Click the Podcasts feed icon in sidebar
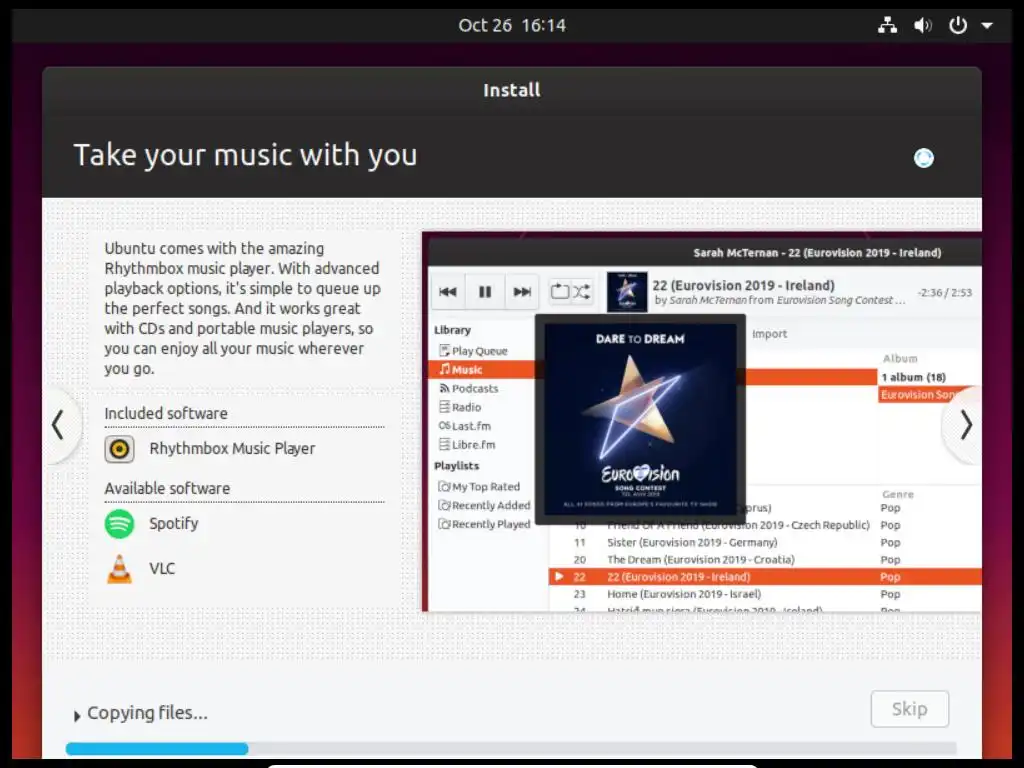1024x768 pixels. 445,389
